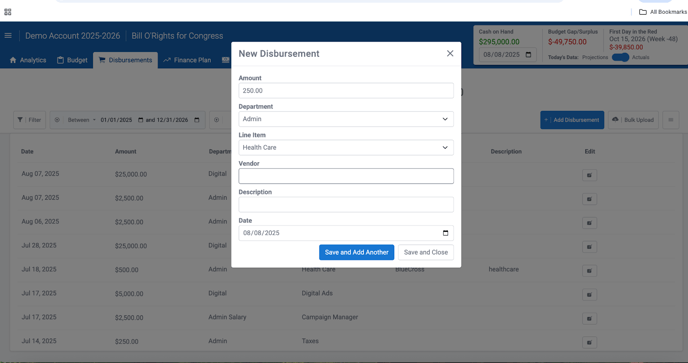This screenshot has height=363, width=688.
Task: Click the Taxes line item cell
Action: 310,341
